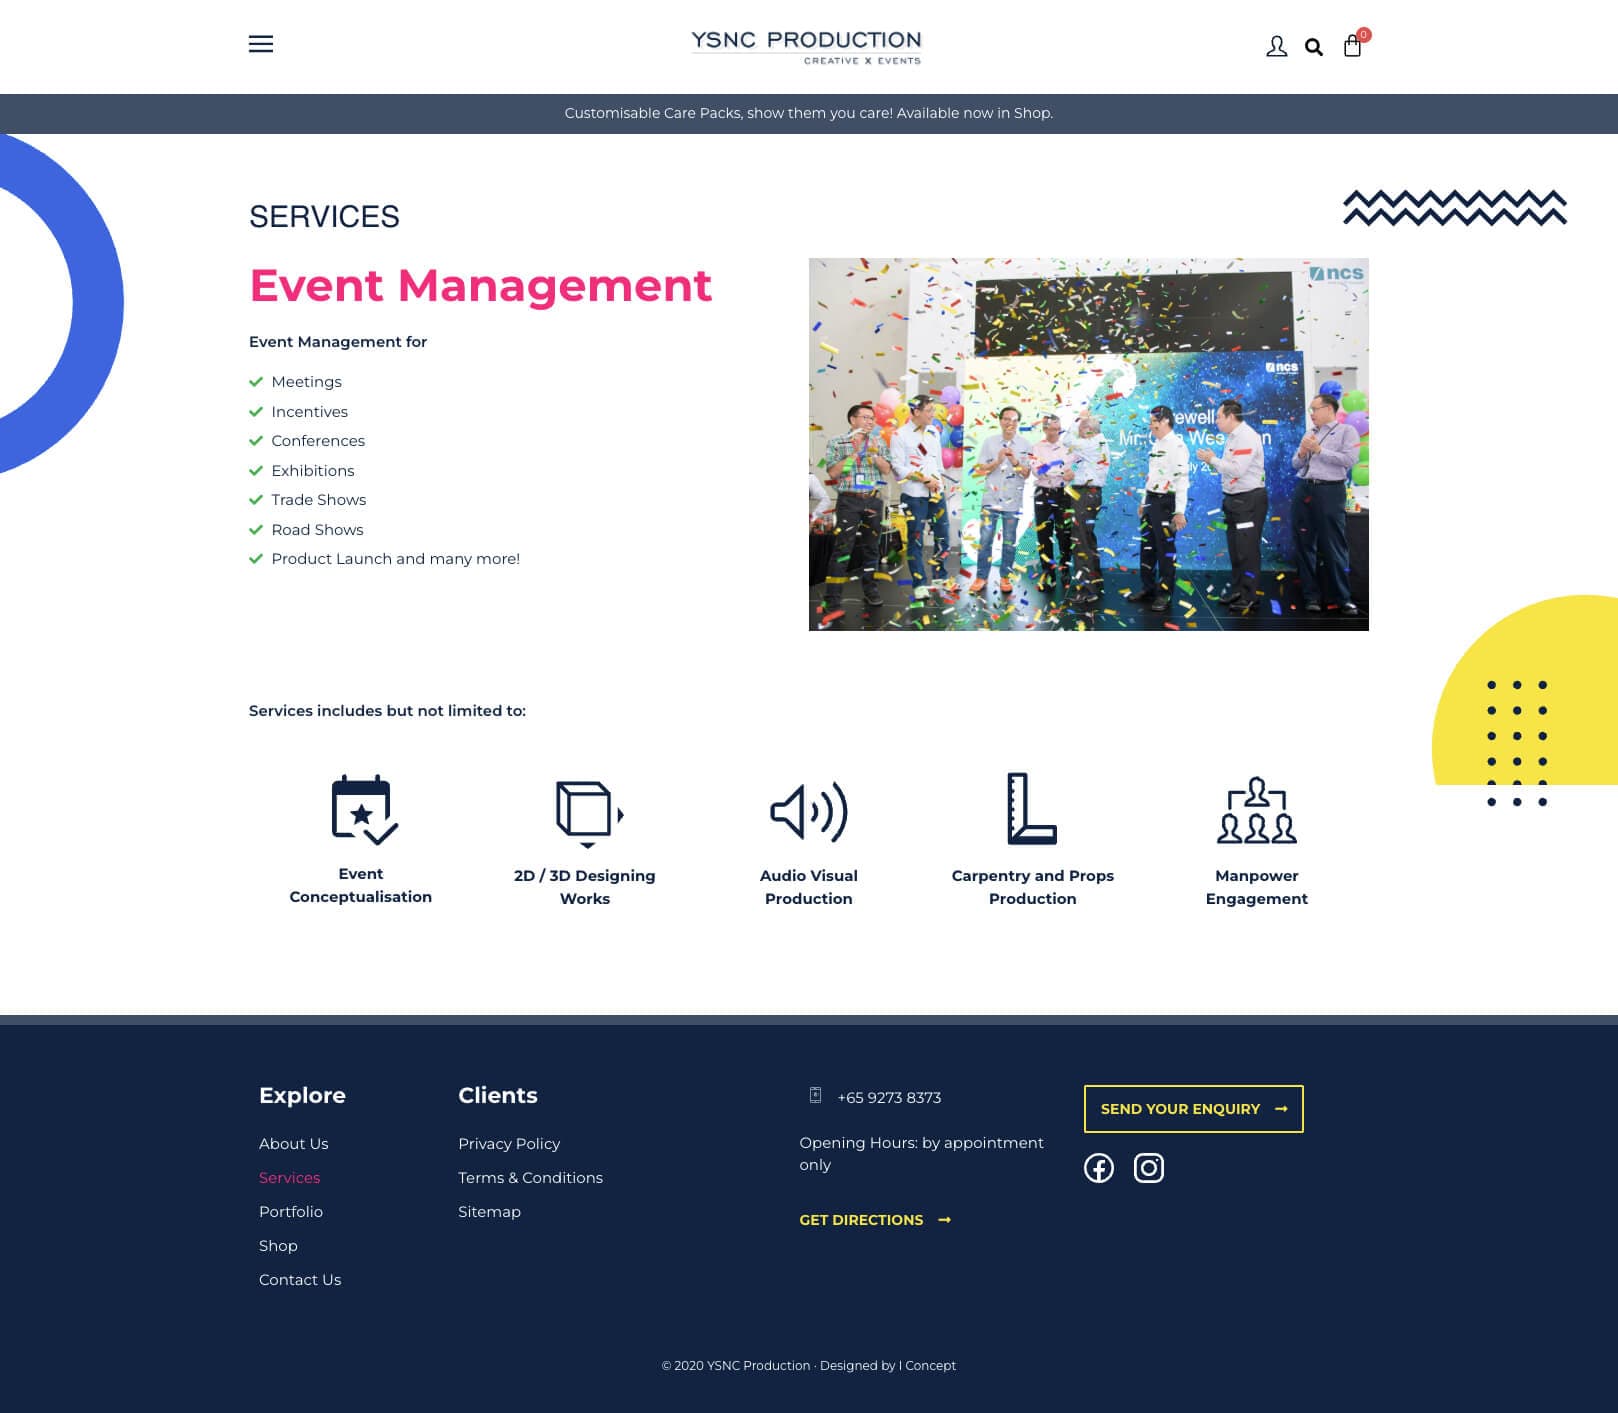Click the Manpower Engagement people icon
Image resolution: width=1618 pixels, height=1413 pixels.
pyautogui.click(x=1257, y=810)
